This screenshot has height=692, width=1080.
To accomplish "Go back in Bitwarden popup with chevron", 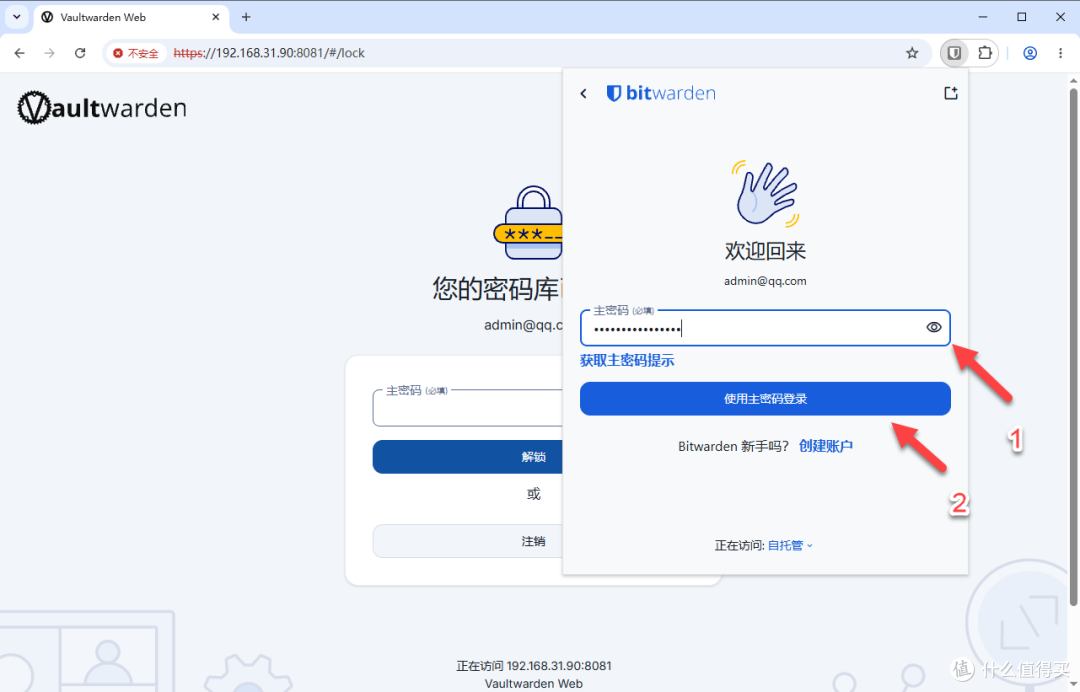I will (x=583, y=94).
